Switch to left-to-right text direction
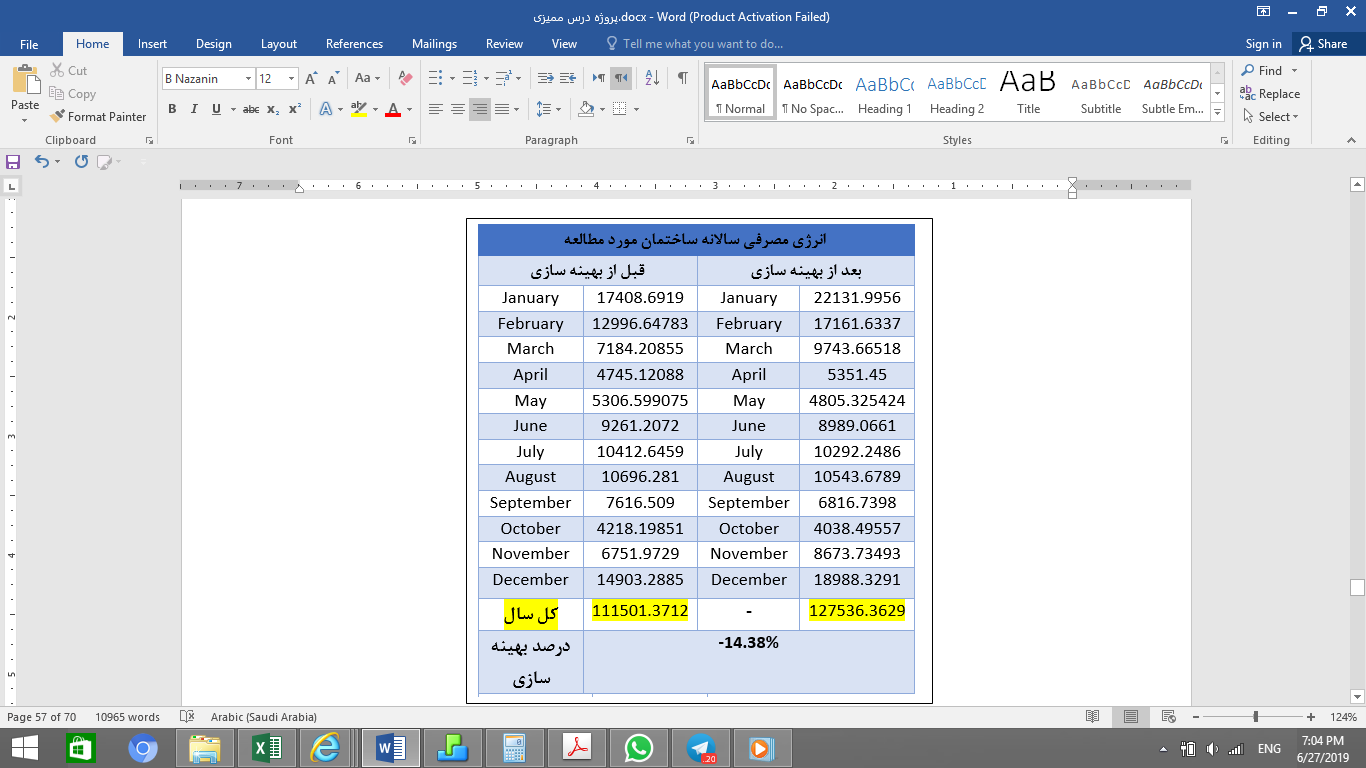This screenshot has height=768, width=1366. [598, 78]
